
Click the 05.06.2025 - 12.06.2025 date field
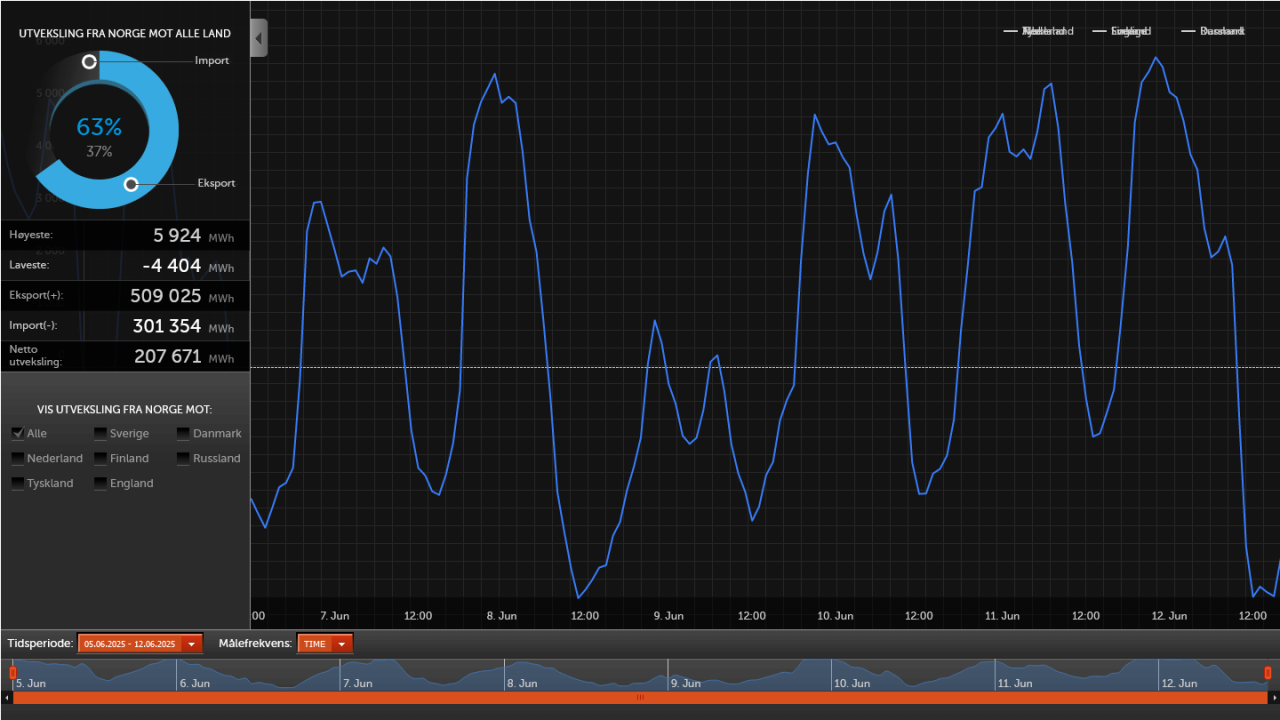click(x=131, y=643)
